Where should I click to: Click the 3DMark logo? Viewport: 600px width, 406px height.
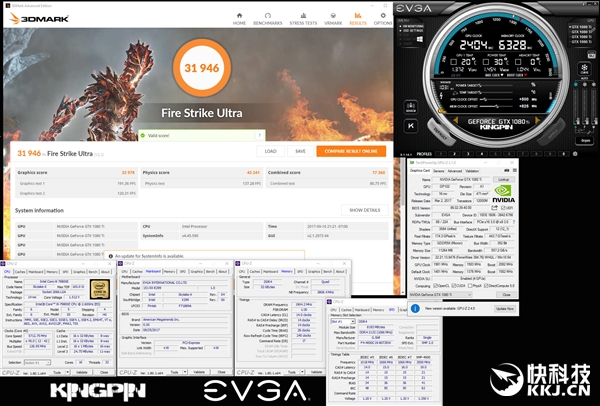[39, 18]
